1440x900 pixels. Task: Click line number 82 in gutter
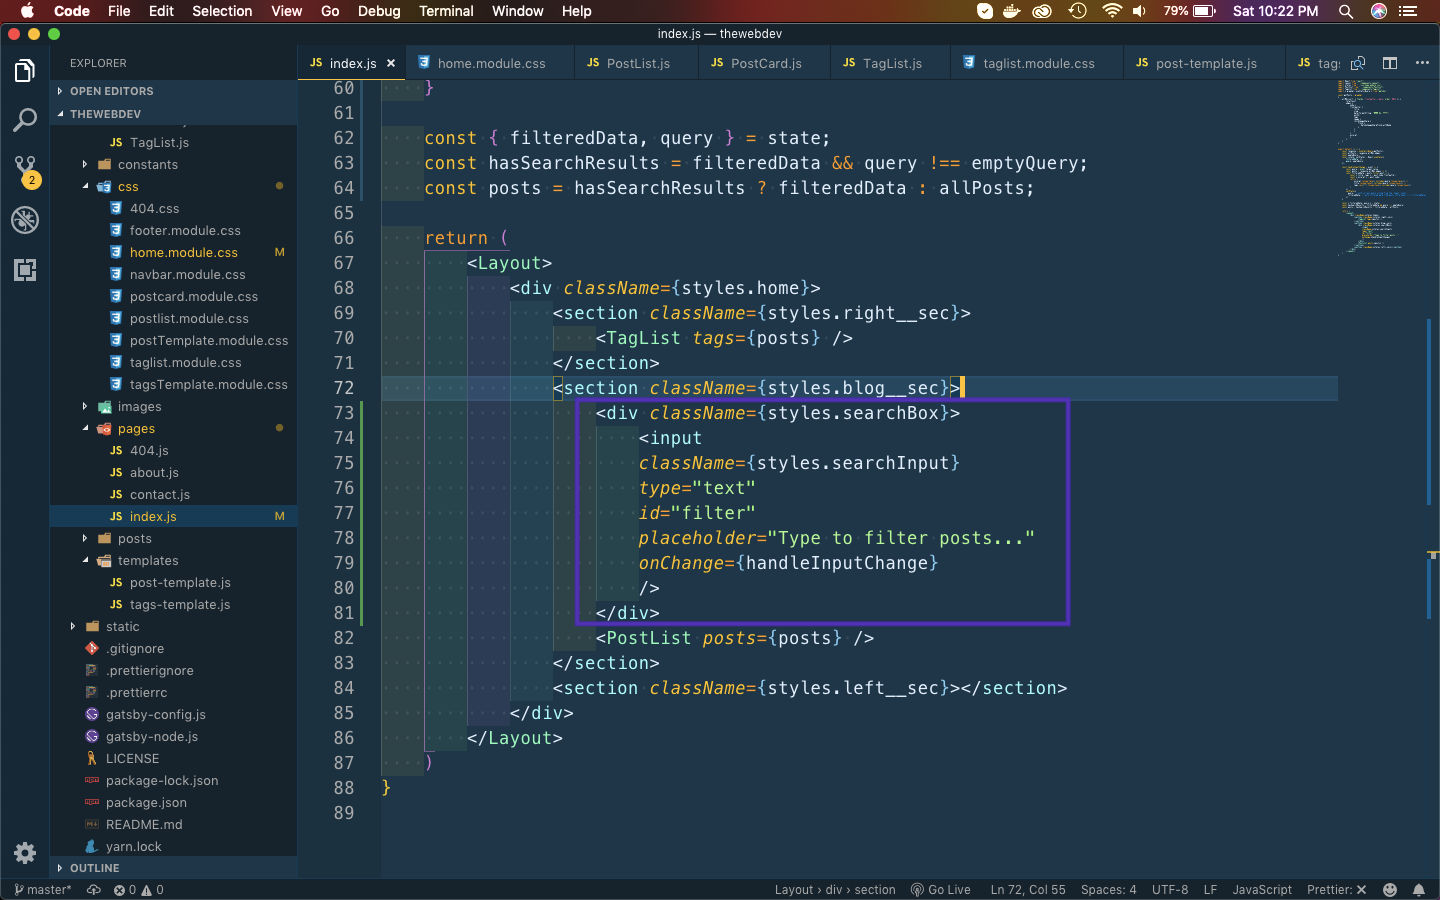[x=344, y=638]
